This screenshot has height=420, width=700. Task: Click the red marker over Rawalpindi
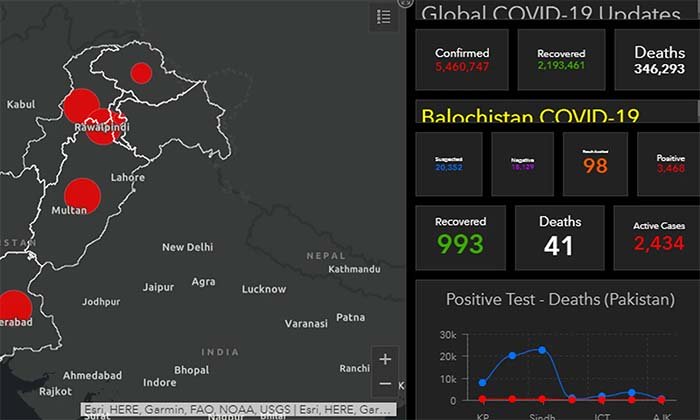pos(104,127)
